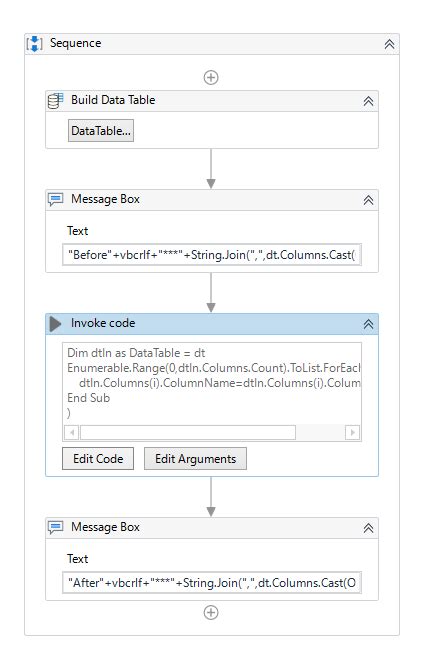Click the second Message Box speech icon
433x656 pixels.
55,528
